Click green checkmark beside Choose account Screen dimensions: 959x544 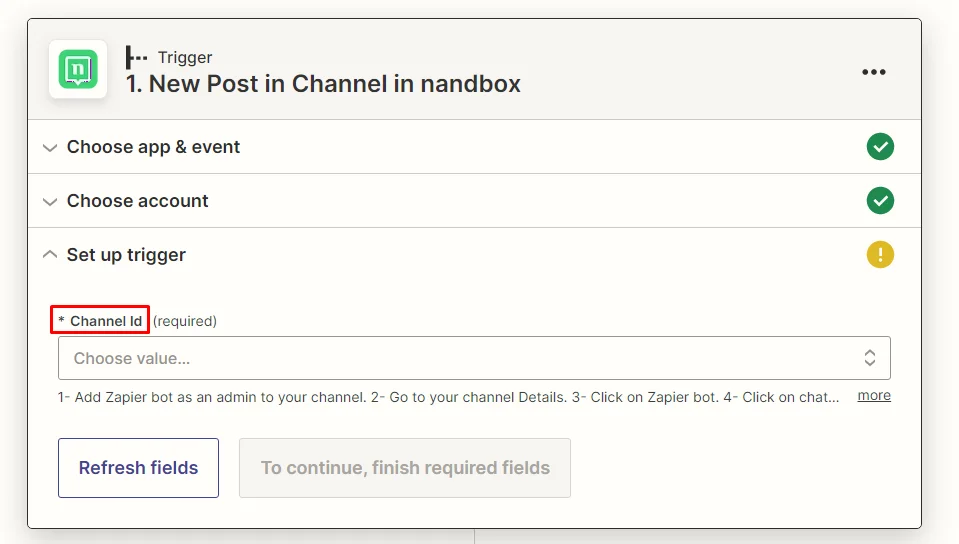pos(880,201)
